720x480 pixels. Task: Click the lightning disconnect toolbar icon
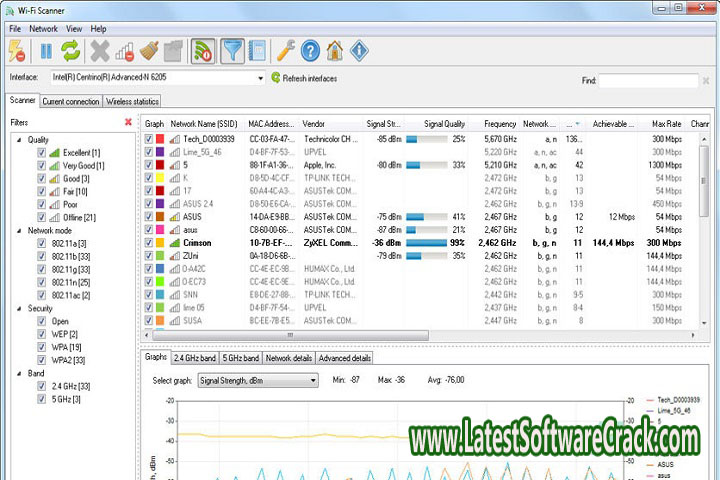pyautogui.click(x=17, y=51)
